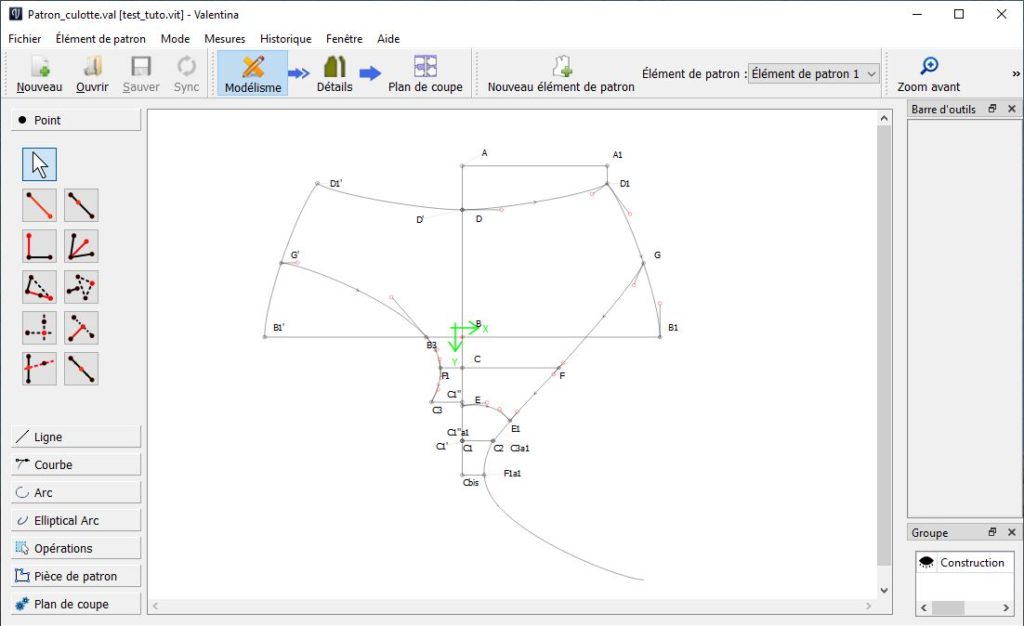
Task: Select the midpoint between two points tool
Action: tap(81, 368)
